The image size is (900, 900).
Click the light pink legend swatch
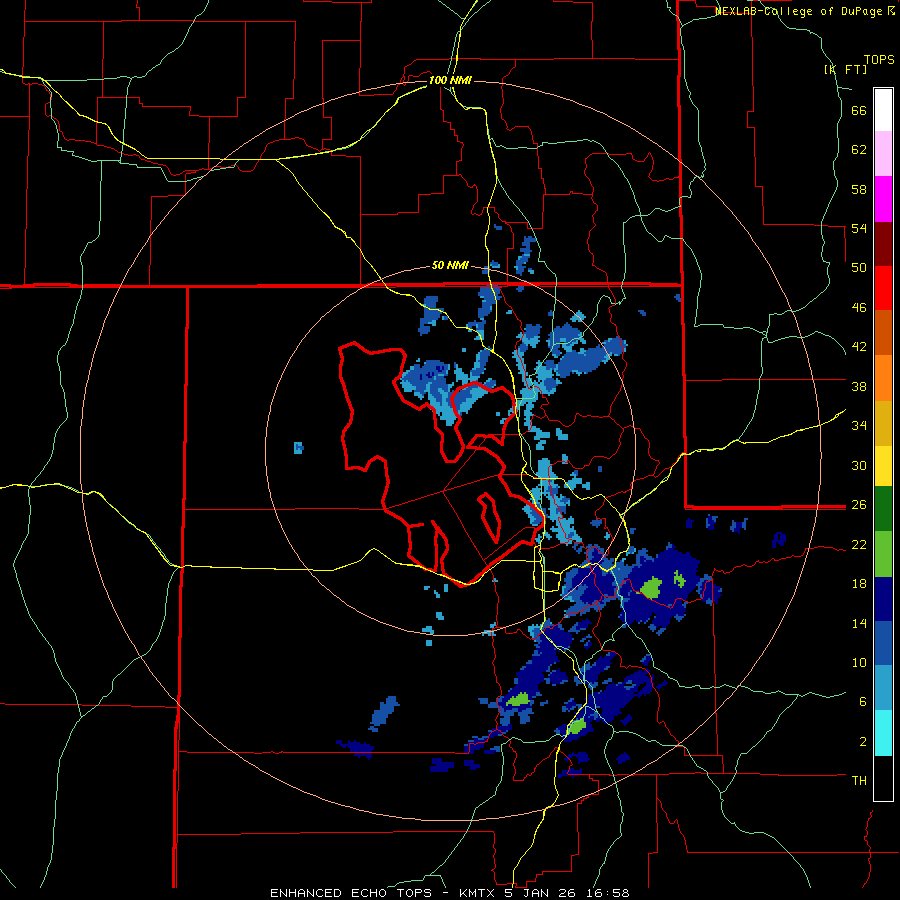click(883, 154)
